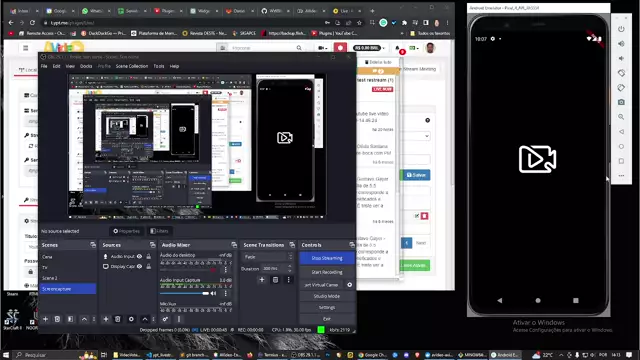Open Audio Mixer dock menu dots
Image resolution: width=640 pixels, height=360 pixels.
179,319
